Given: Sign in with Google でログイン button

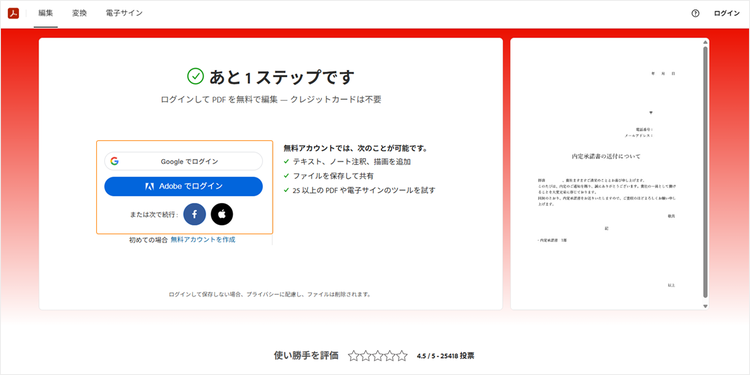Looking at the screenshot, I should pyautogui.click(x=184, y=161).
